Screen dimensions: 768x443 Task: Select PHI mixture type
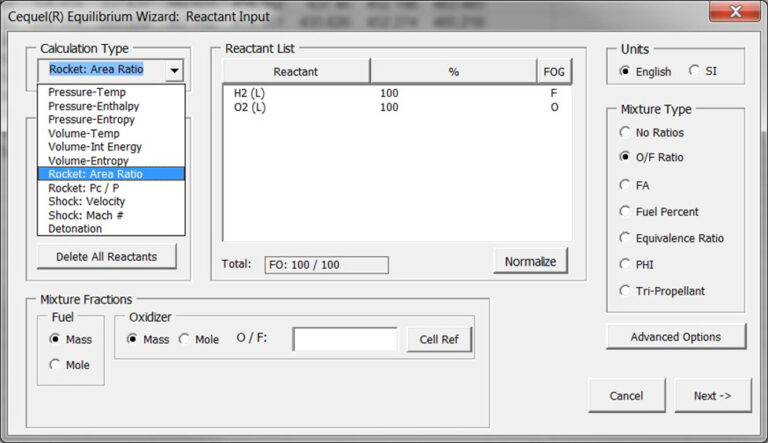(637, 265)
